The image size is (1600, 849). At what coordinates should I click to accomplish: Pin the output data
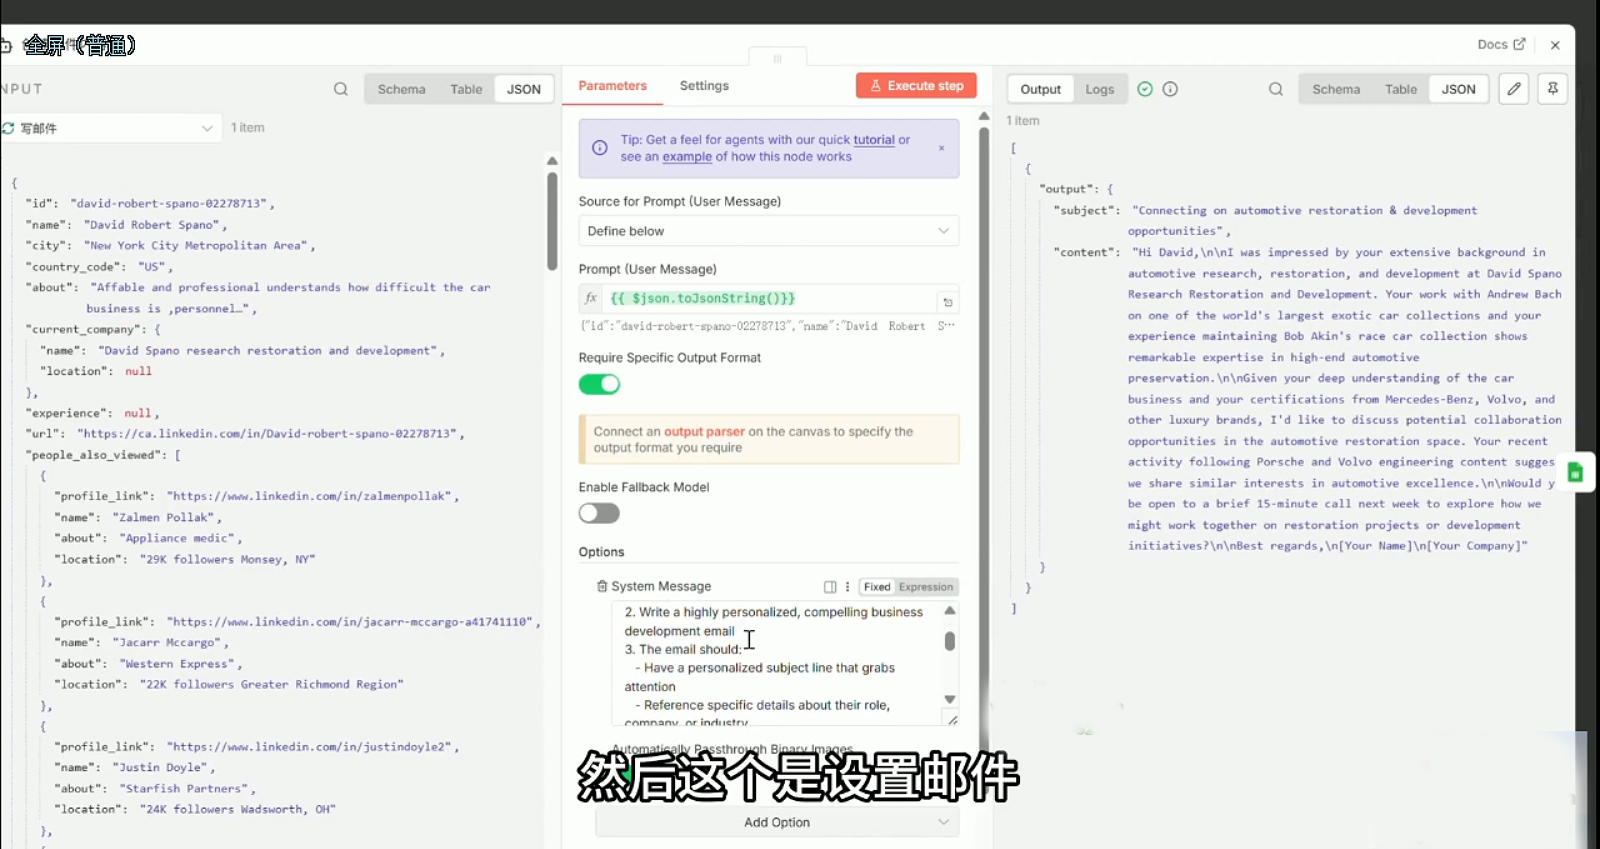1552,89
